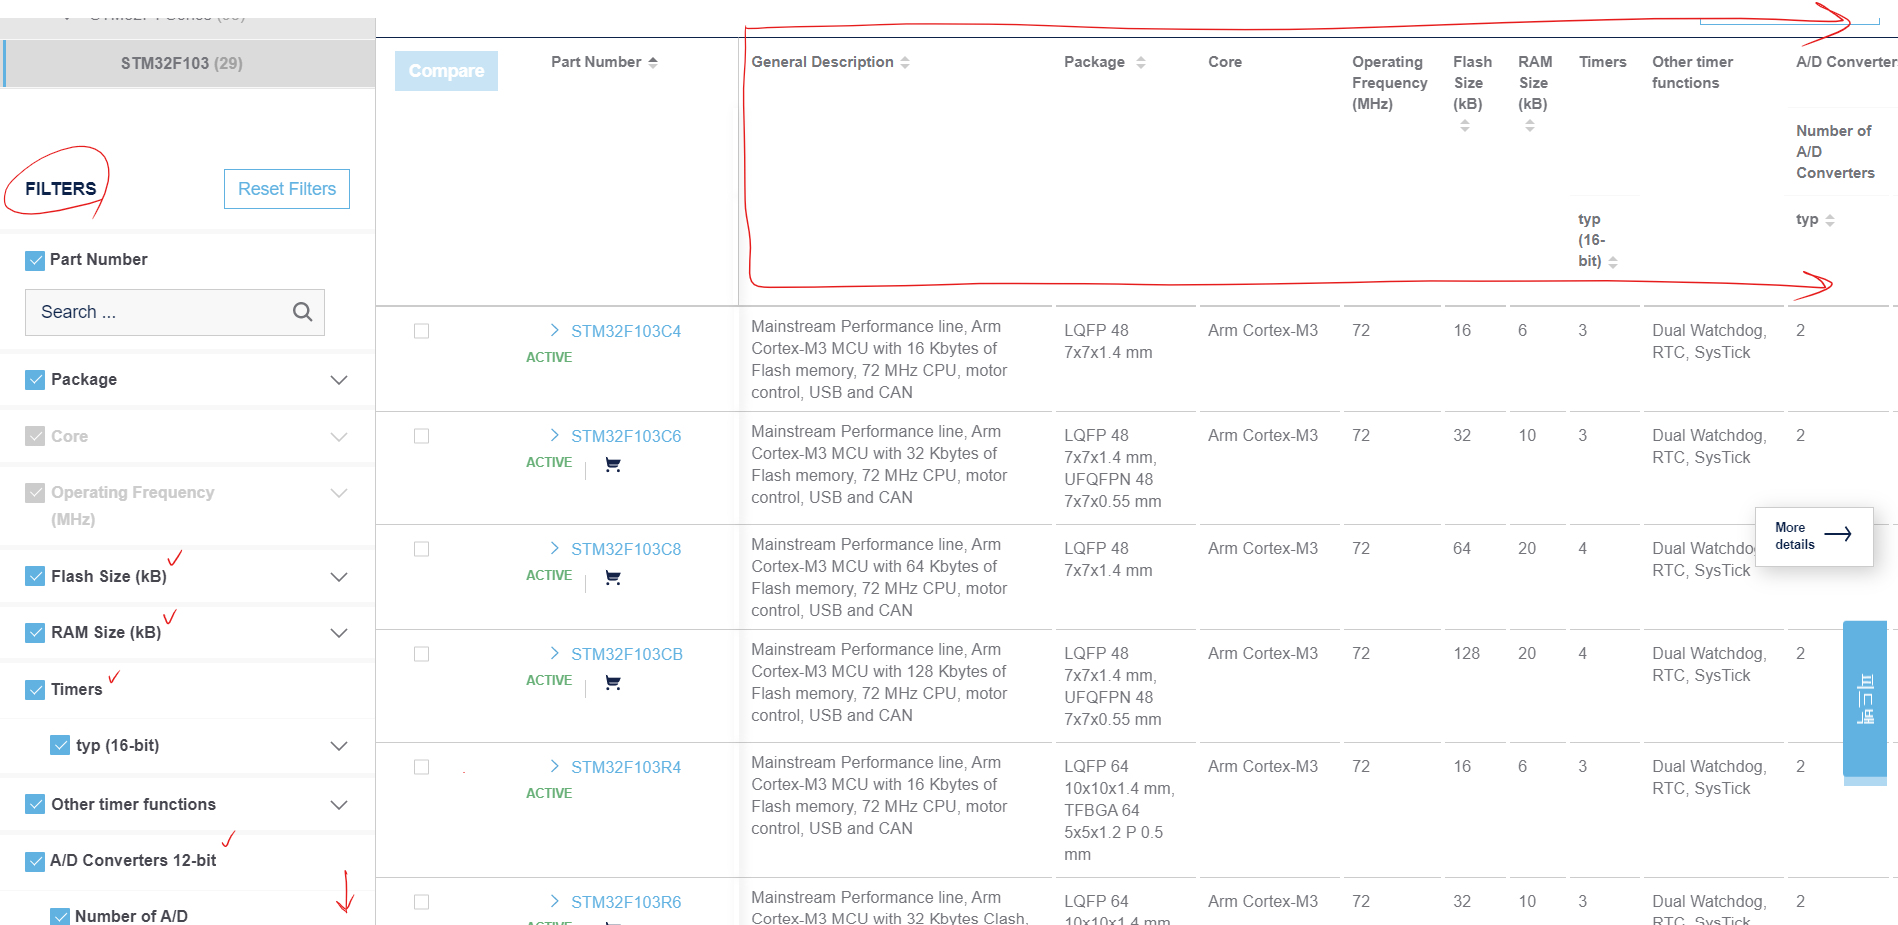Expand the Core filter dropdown
The height and width of the screenshot is (925, 1898).
coord(339,437)
